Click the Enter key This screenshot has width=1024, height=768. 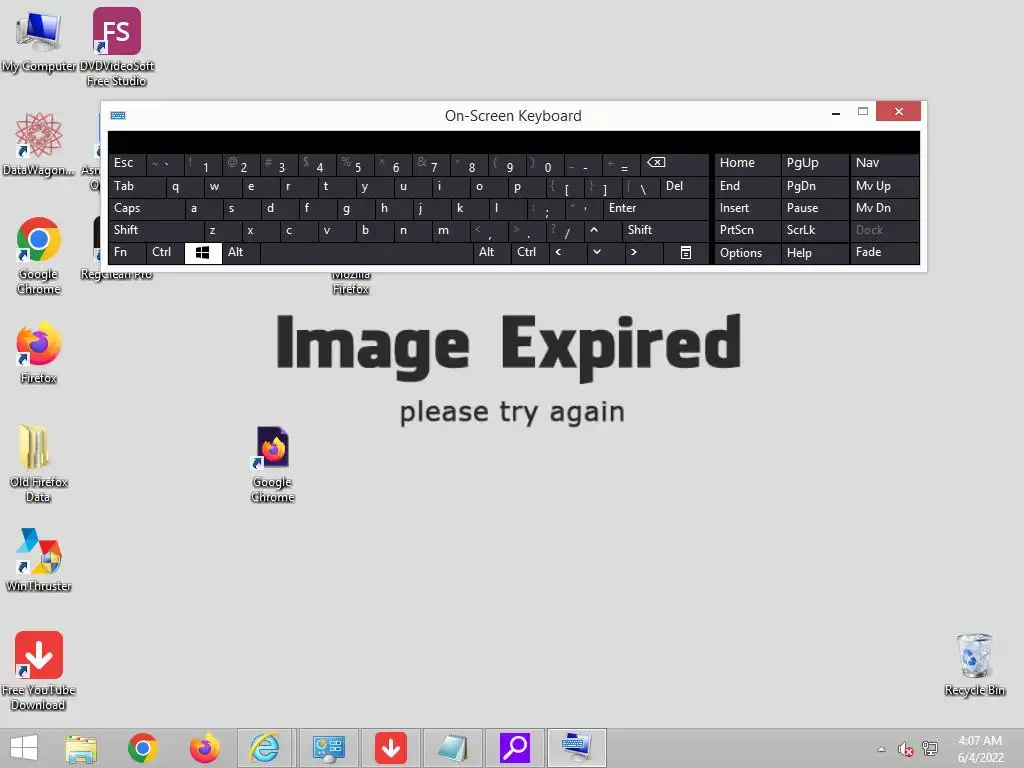pos(656,208)
